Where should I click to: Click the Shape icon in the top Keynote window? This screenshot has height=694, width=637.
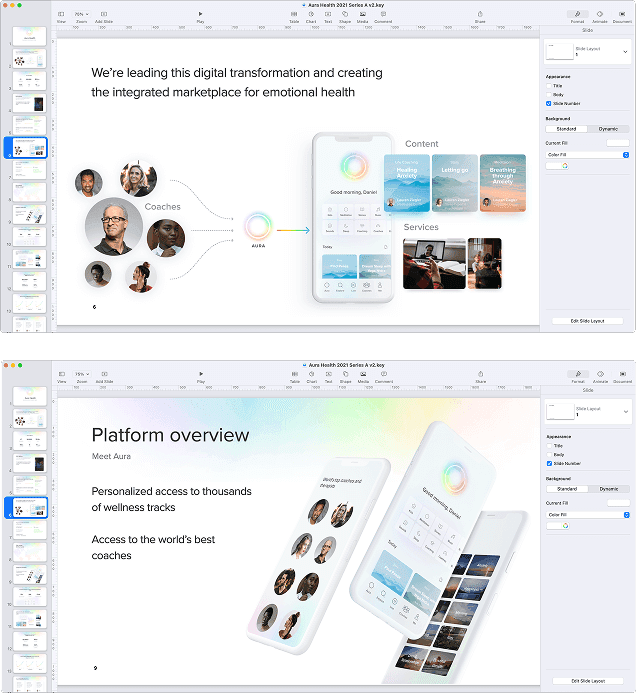point(345,14)
